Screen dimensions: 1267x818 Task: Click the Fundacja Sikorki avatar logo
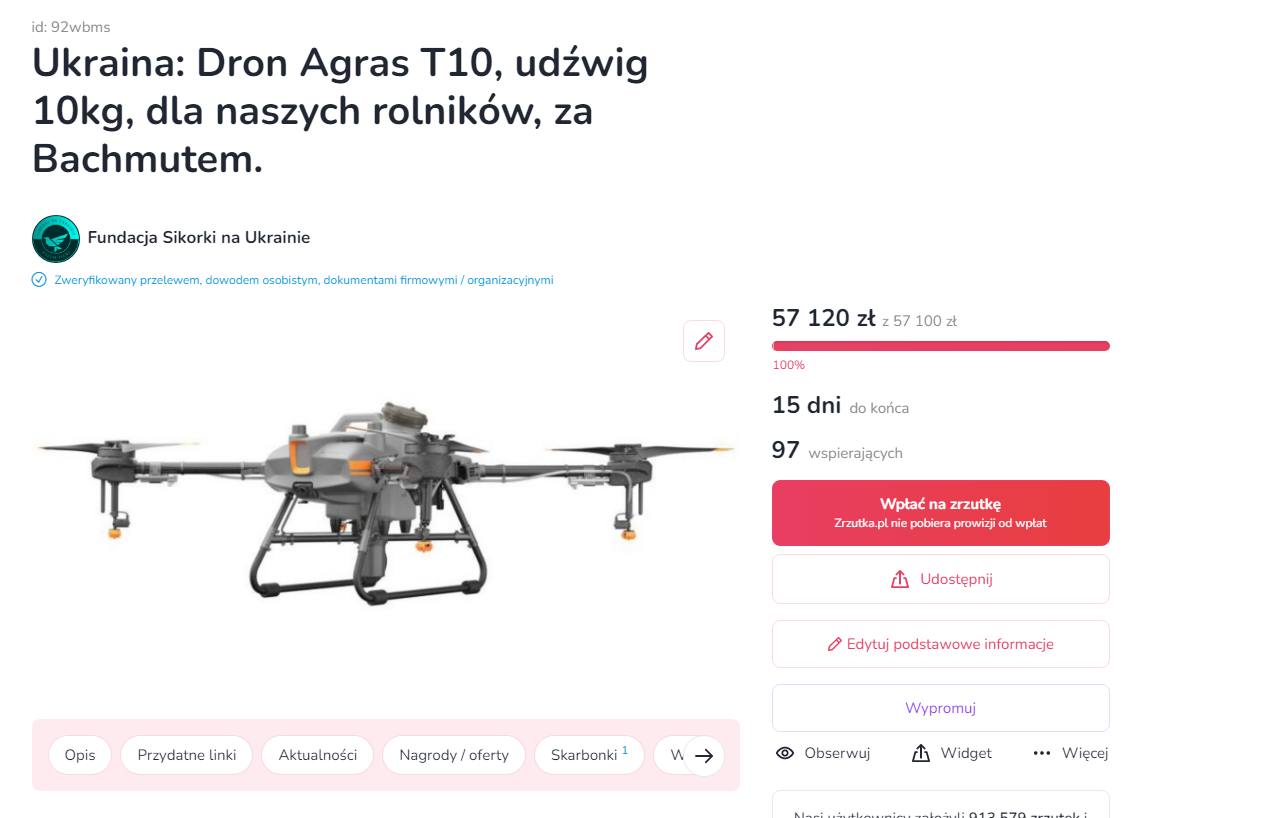56,238
